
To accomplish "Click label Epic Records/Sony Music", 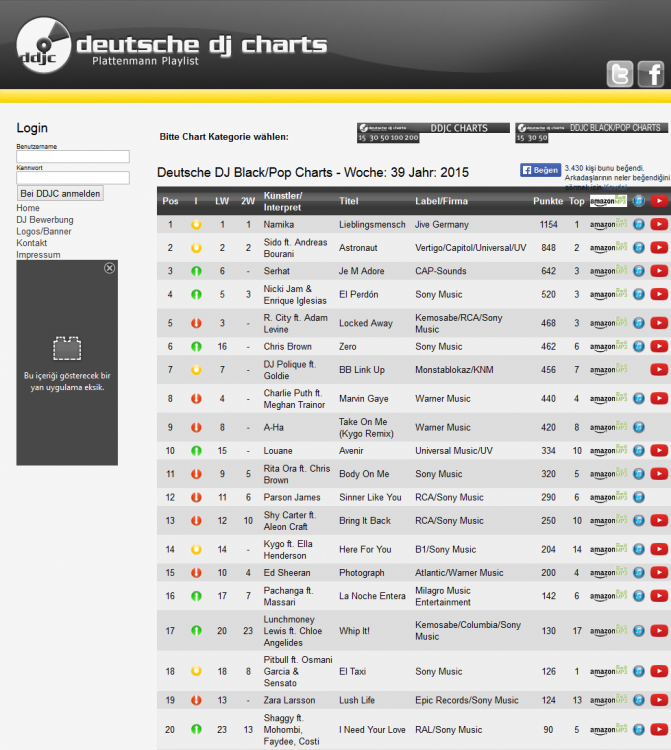I will coord(467,700).
